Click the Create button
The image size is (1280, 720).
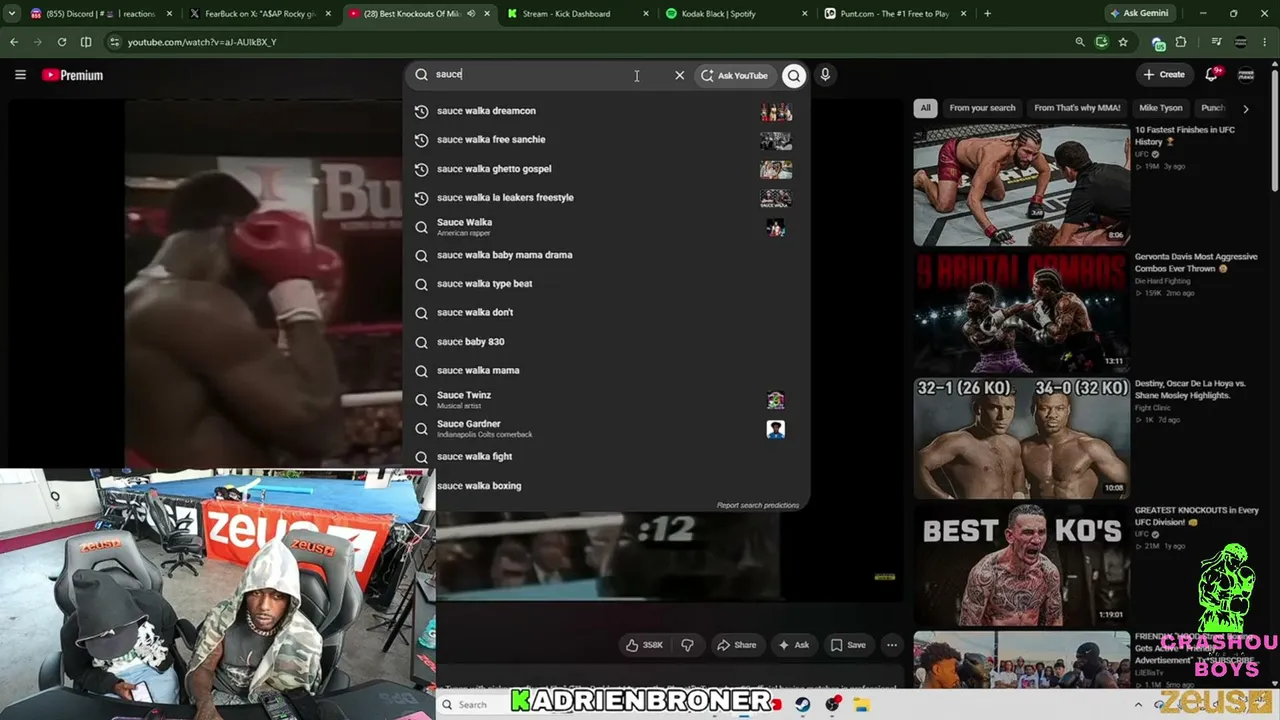click(1165, 74)
